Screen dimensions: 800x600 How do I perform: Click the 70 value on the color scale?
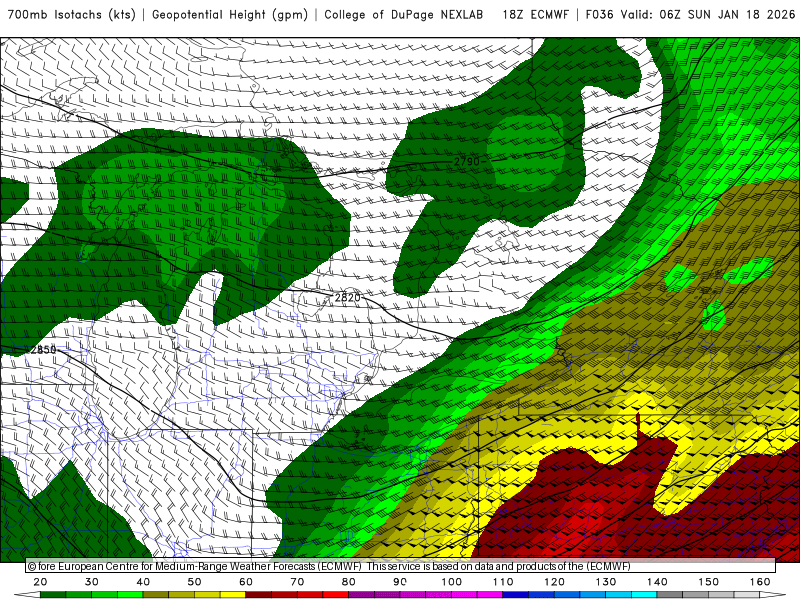point(297,582)
